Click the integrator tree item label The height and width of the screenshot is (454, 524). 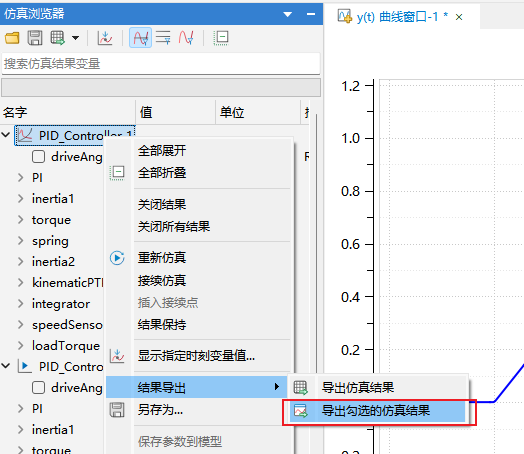click(61, 304)
